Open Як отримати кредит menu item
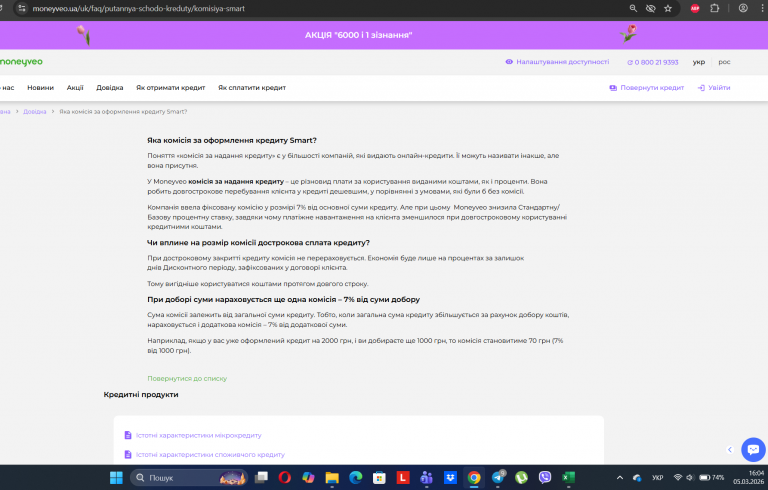The image size is (768, 490). 170,88
